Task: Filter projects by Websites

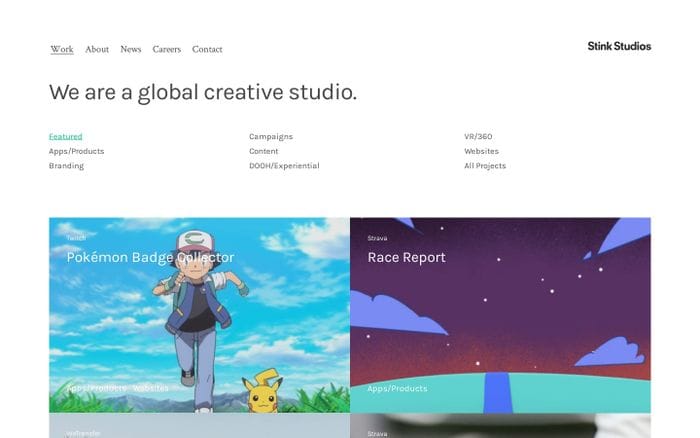Action: click(x=481, y=151)
